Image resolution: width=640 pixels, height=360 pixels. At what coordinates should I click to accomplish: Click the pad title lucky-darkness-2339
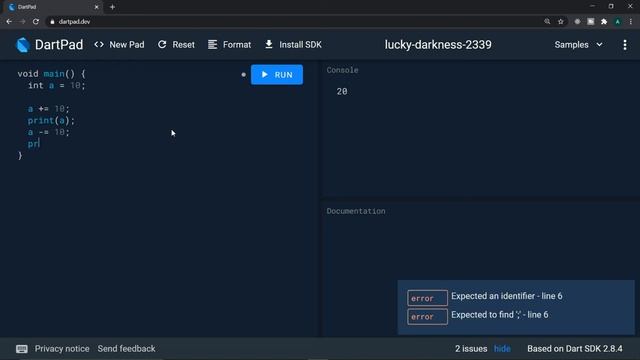coord(438,45)
